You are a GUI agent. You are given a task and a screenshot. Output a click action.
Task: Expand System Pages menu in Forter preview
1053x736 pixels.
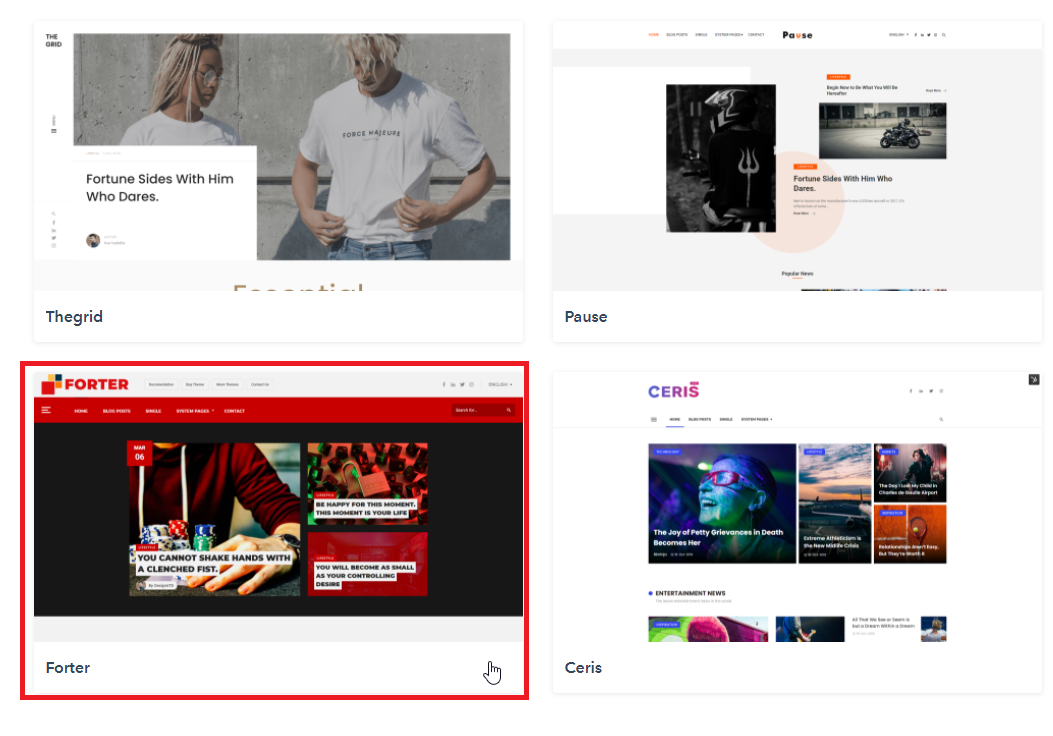195,410
